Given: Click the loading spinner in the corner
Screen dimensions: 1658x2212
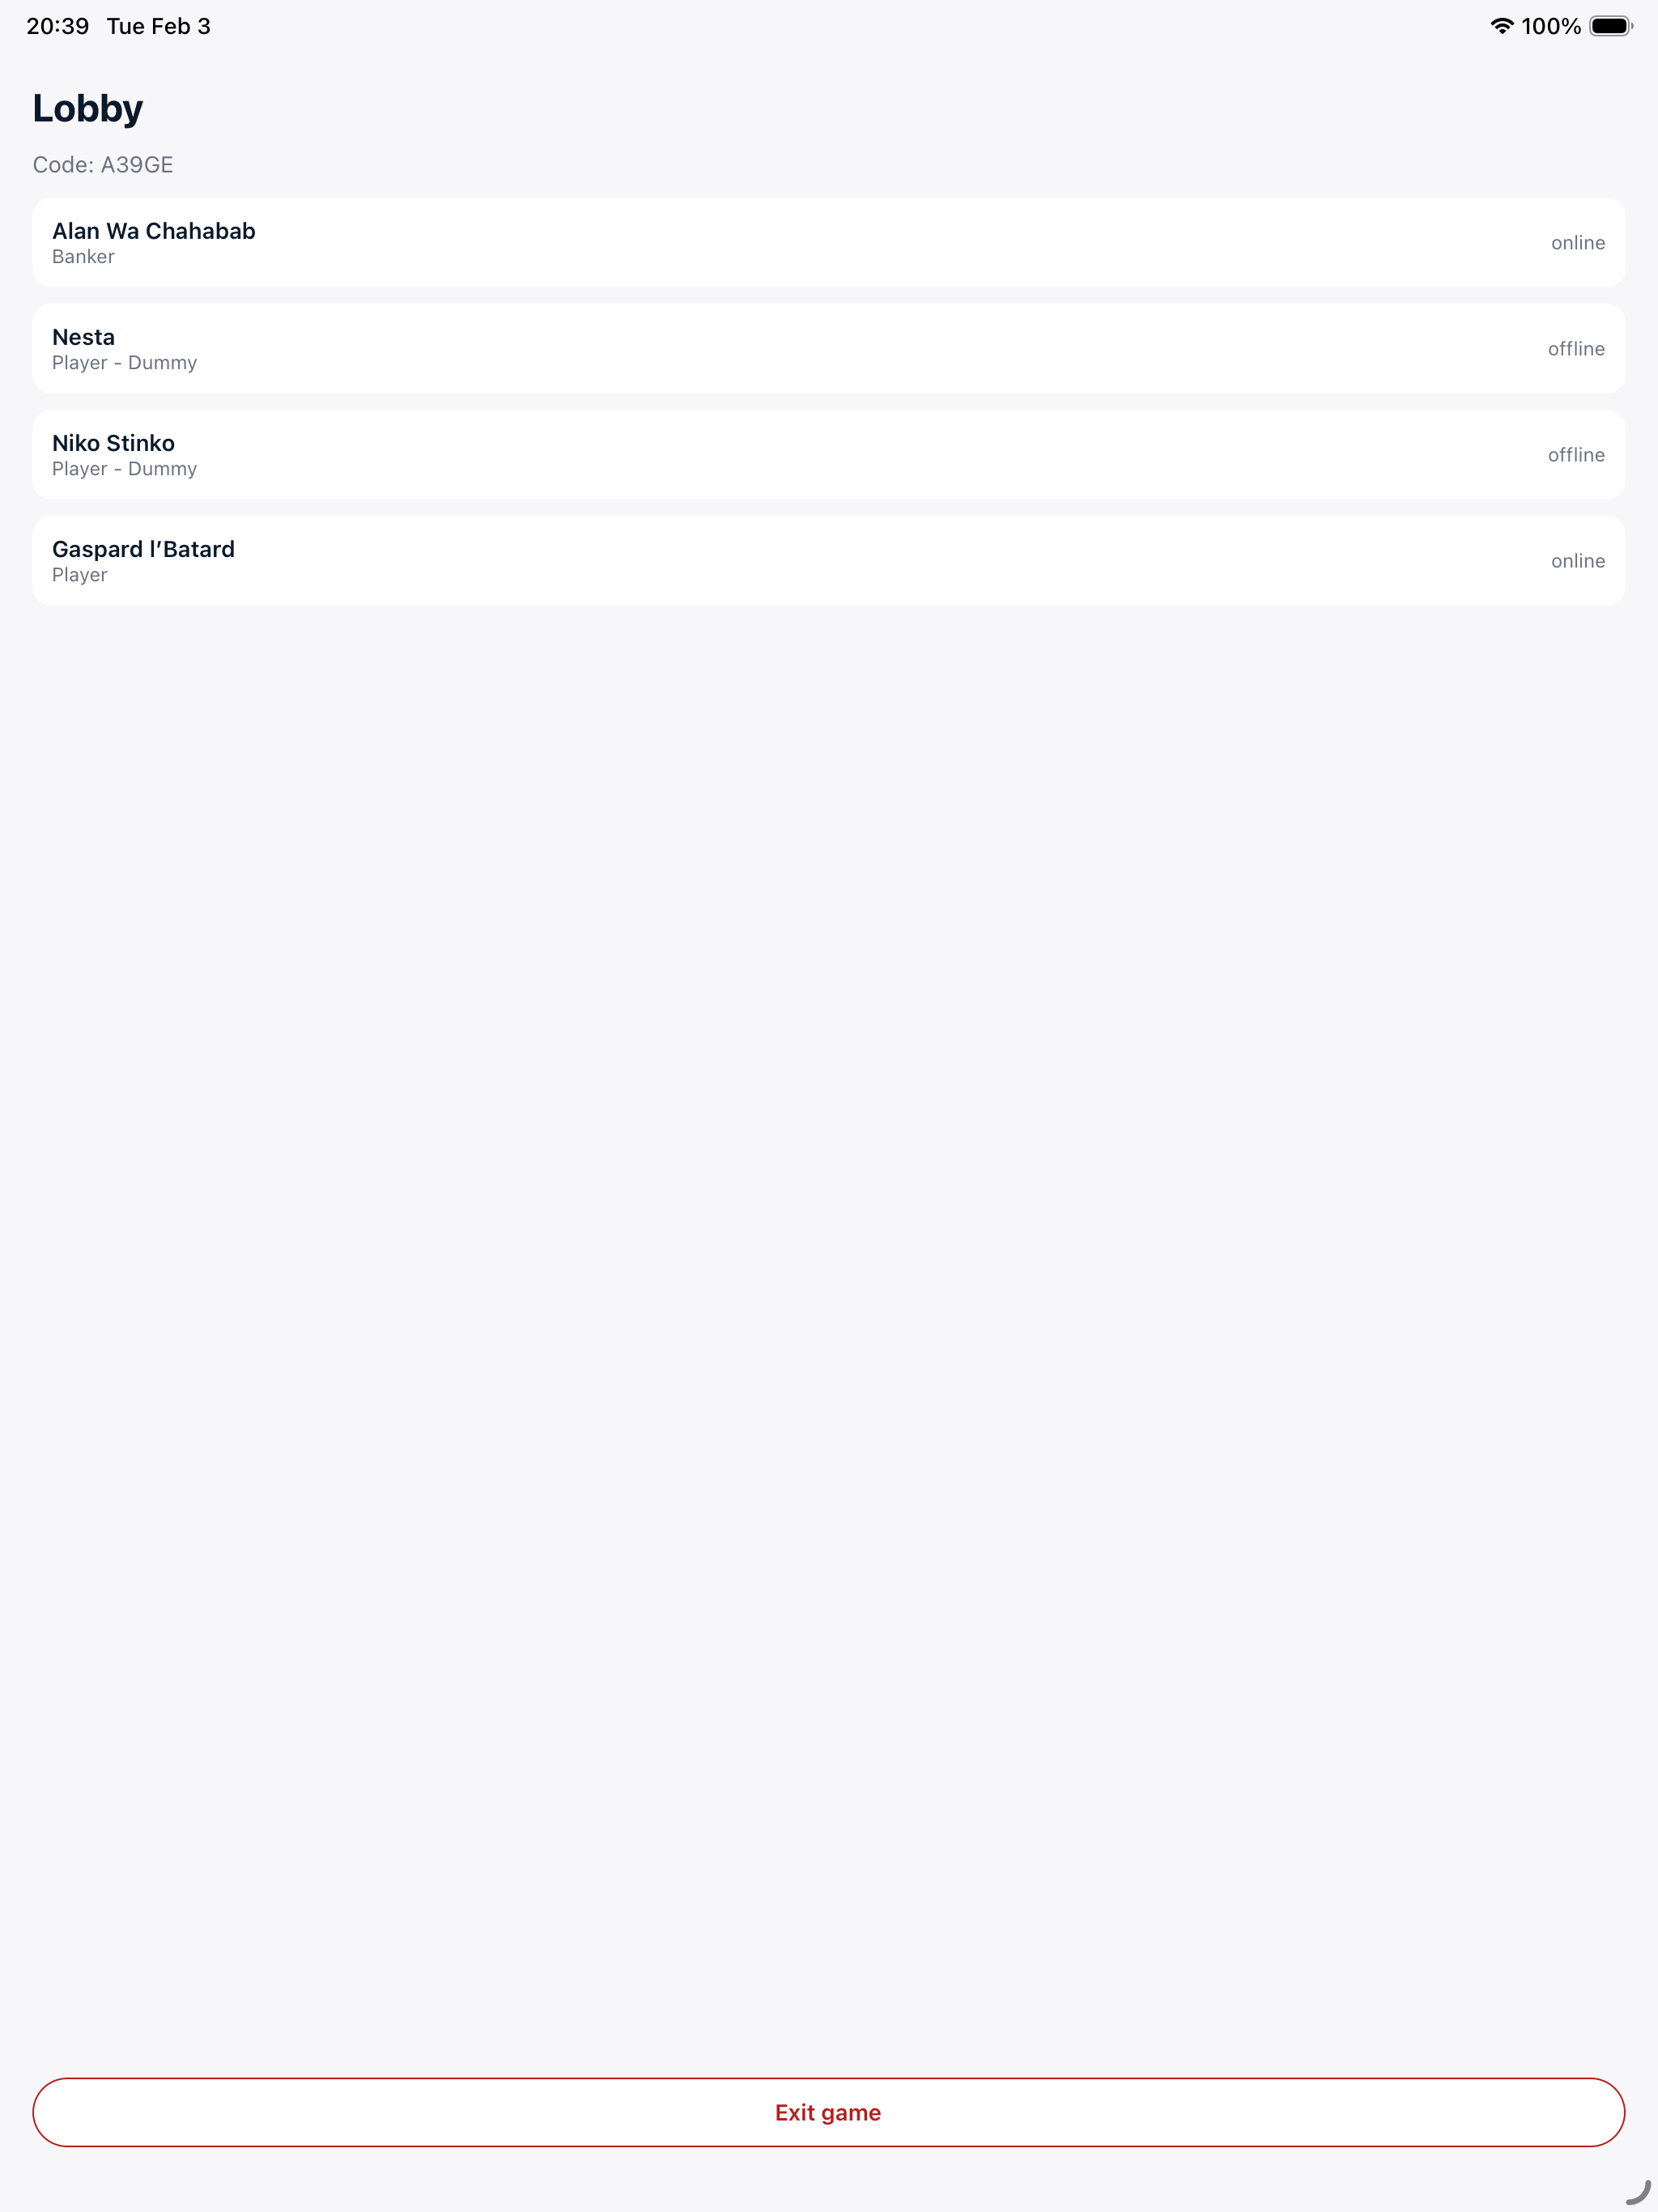Looking at the screenshot, I should tap(1637, 2190).
